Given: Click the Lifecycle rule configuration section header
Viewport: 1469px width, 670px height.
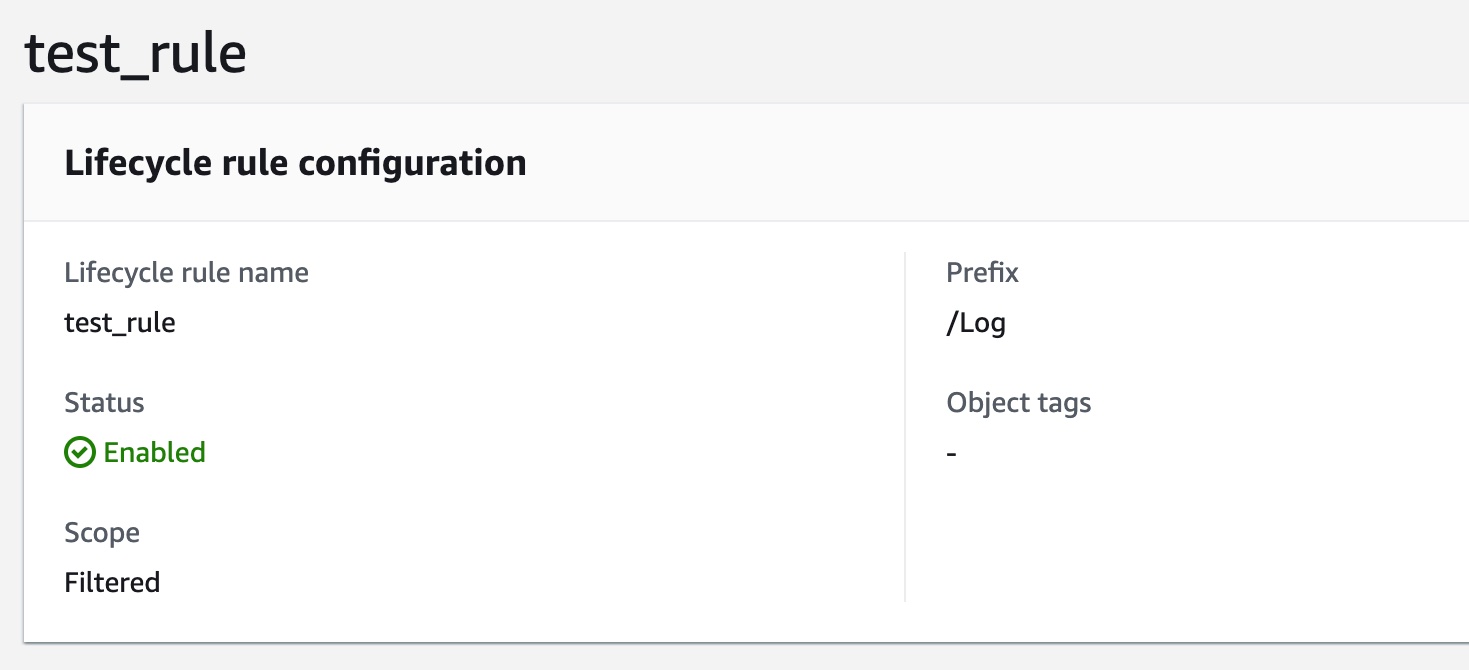Looking at the screenshot, I should click(x=295, y=162).
